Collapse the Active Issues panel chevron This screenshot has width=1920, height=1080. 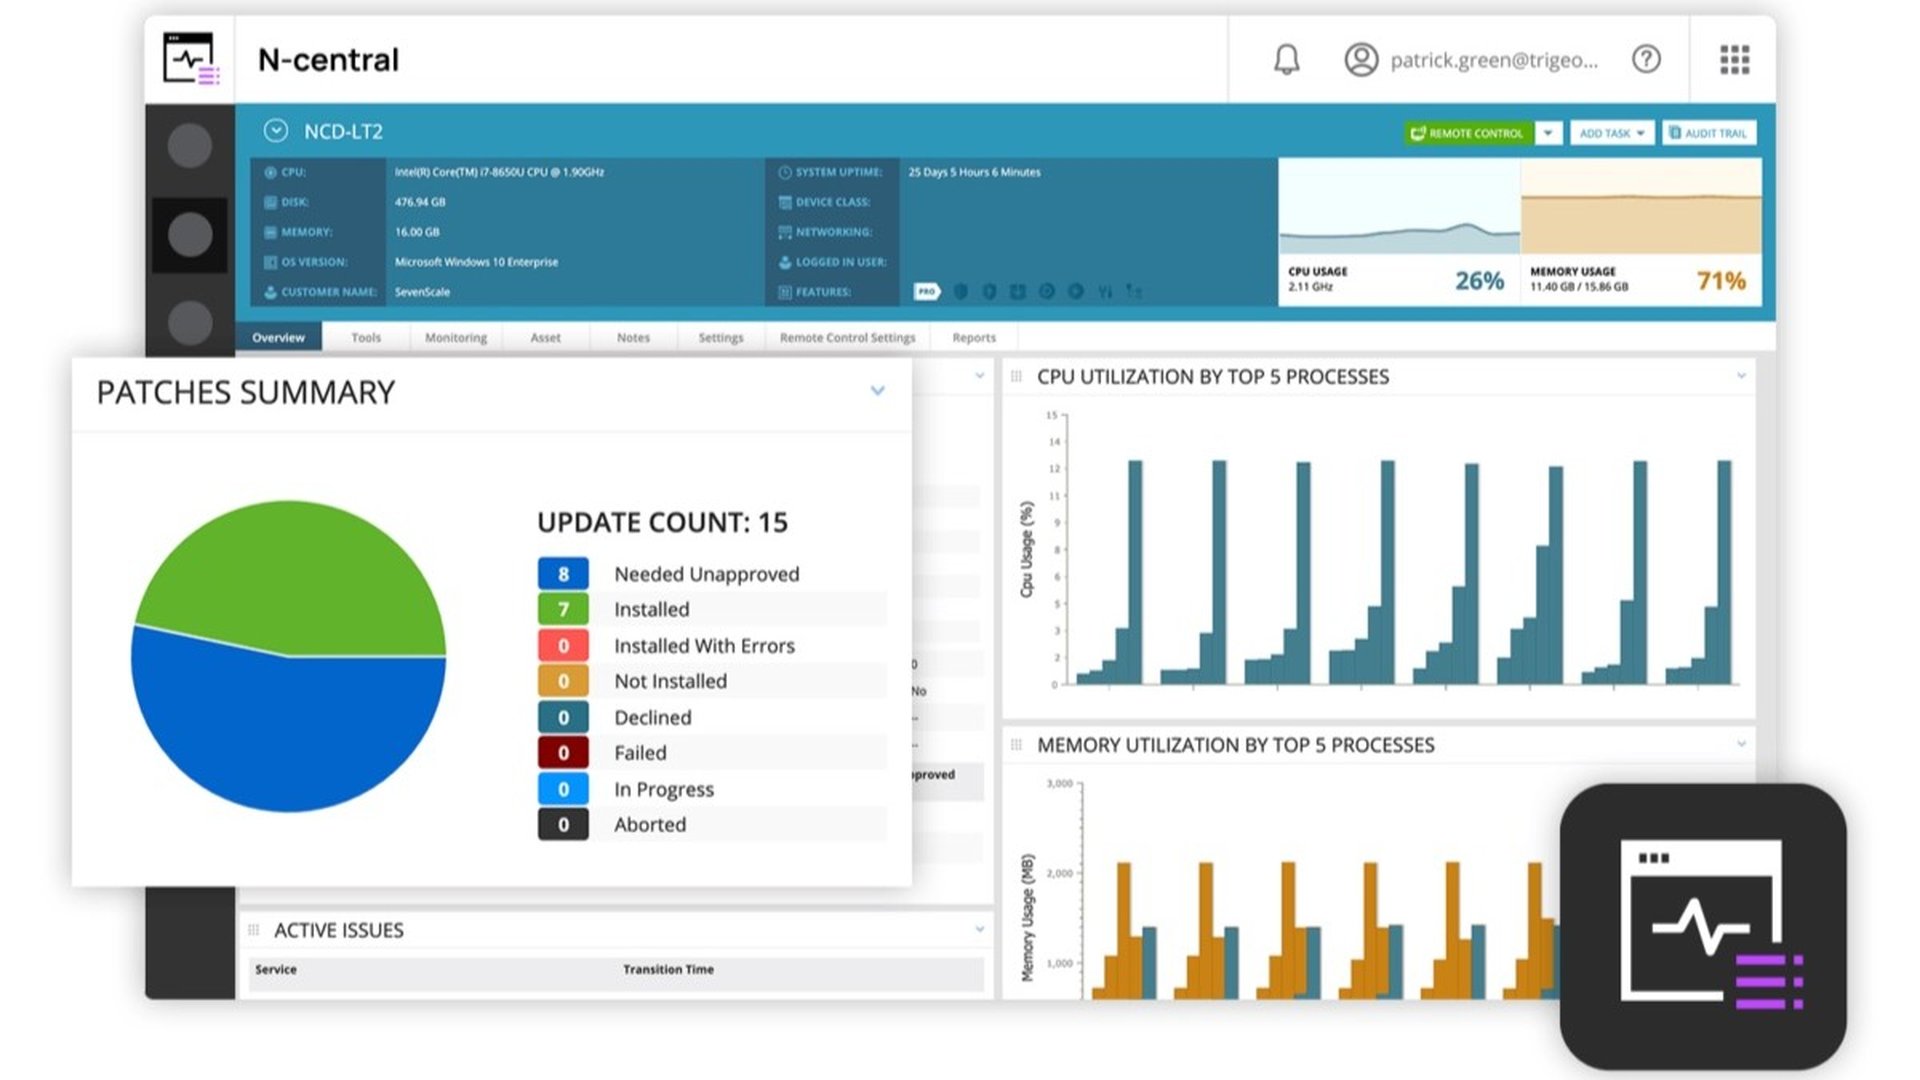coord(980,930)
